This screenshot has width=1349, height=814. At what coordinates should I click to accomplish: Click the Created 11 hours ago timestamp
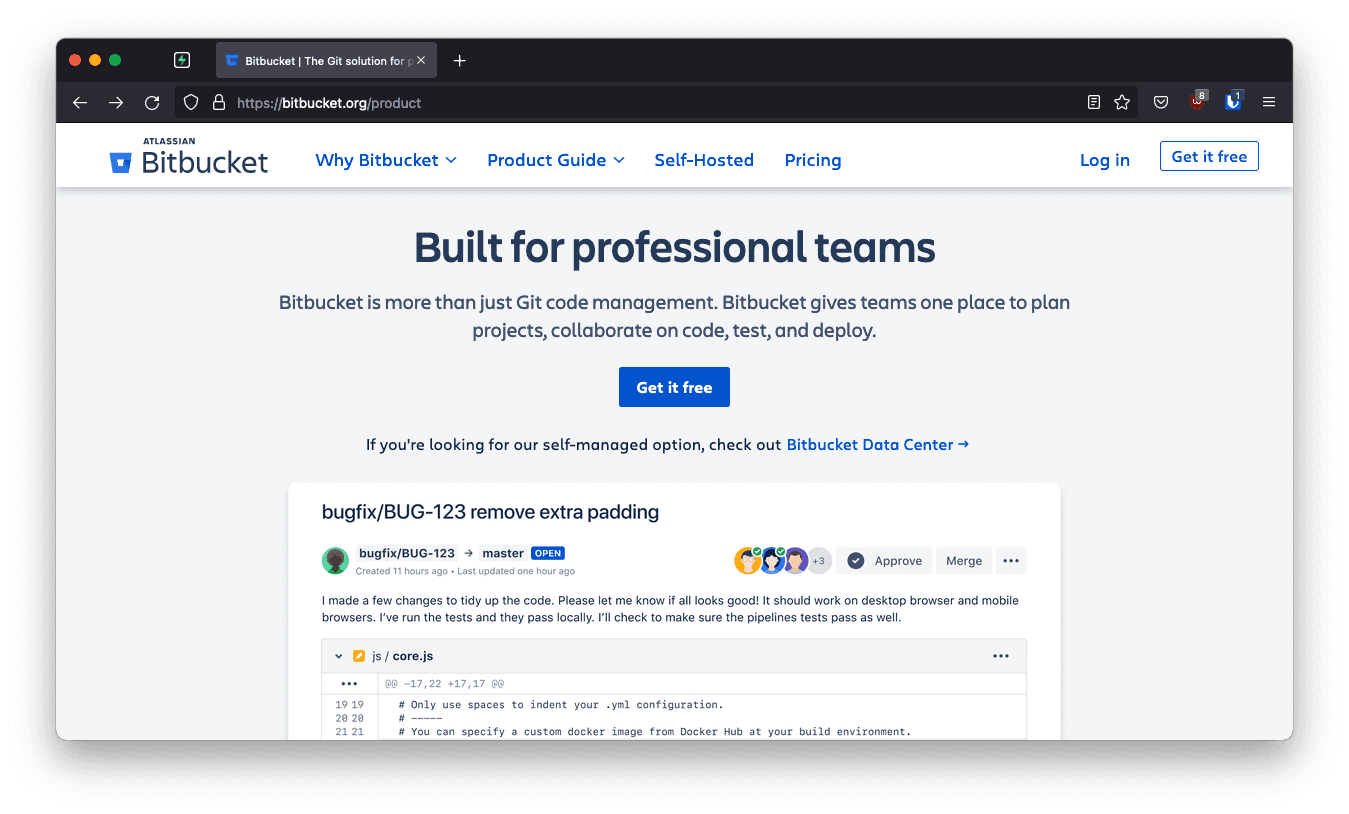click(x=402, y=571)
